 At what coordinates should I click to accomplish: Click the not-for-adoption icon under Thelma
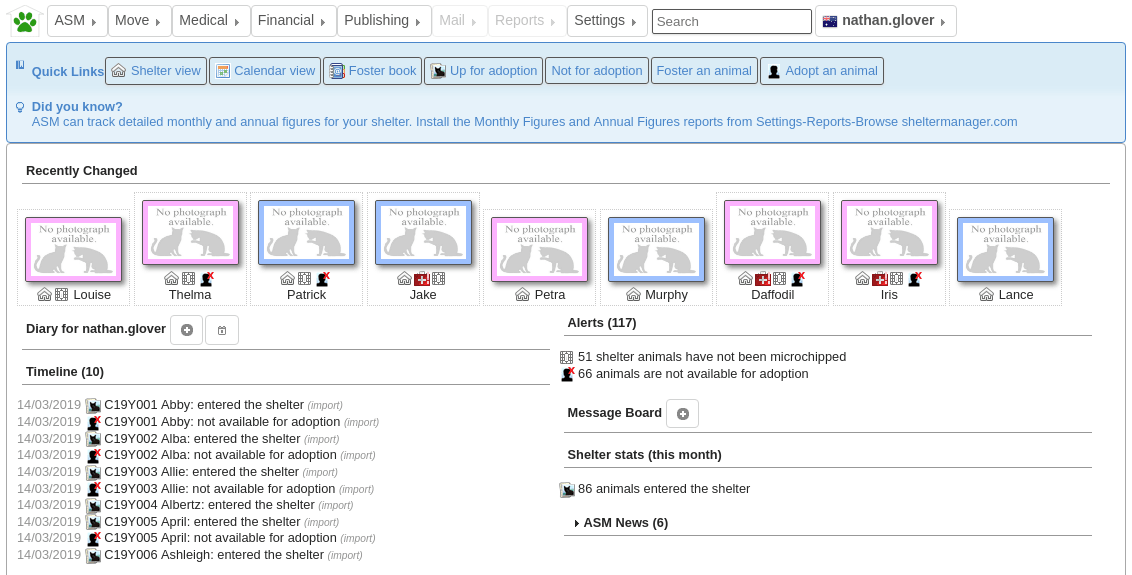click(207, 279)
